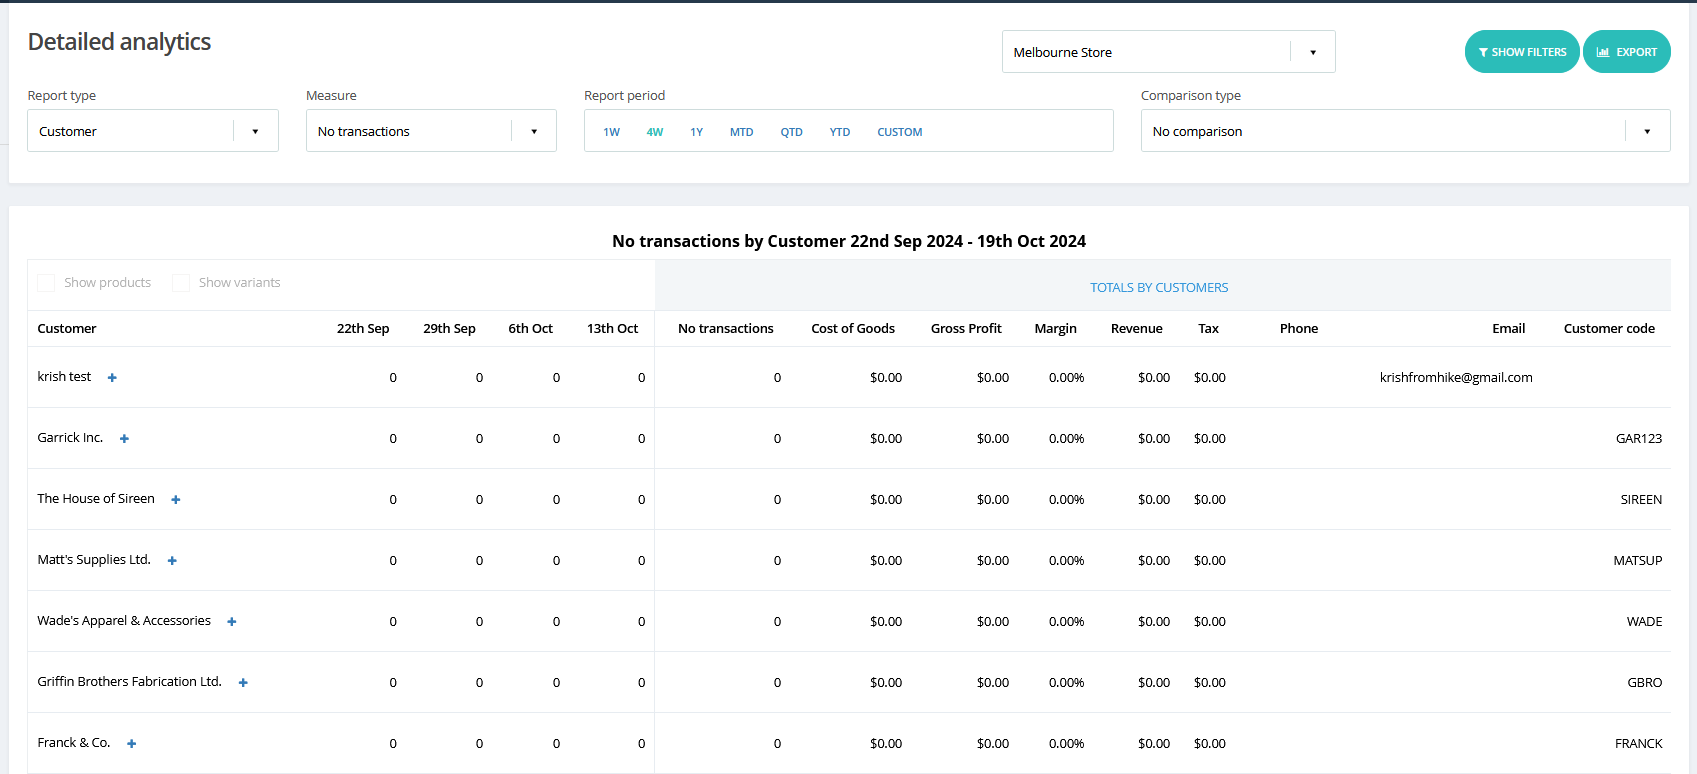Select the YTD report period

pos(840,132)
